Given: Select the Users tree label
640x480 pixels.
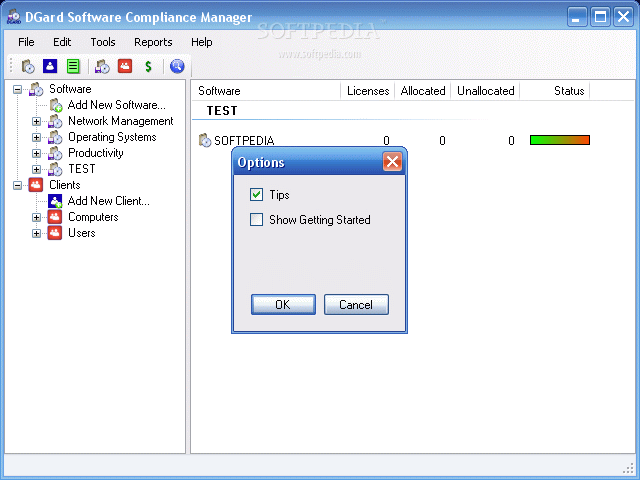Looking at the screenshot, I should pos(82,233).
